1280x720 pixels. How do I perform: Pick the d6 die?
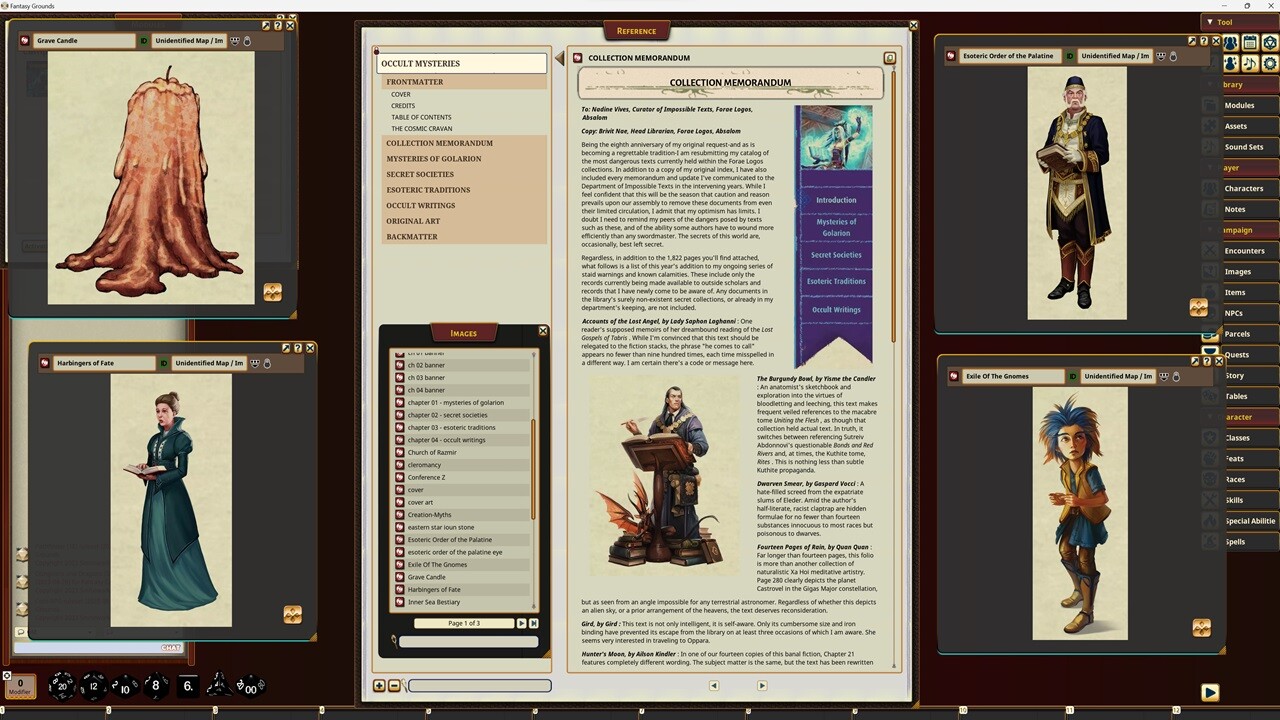[x=187, y=686]
